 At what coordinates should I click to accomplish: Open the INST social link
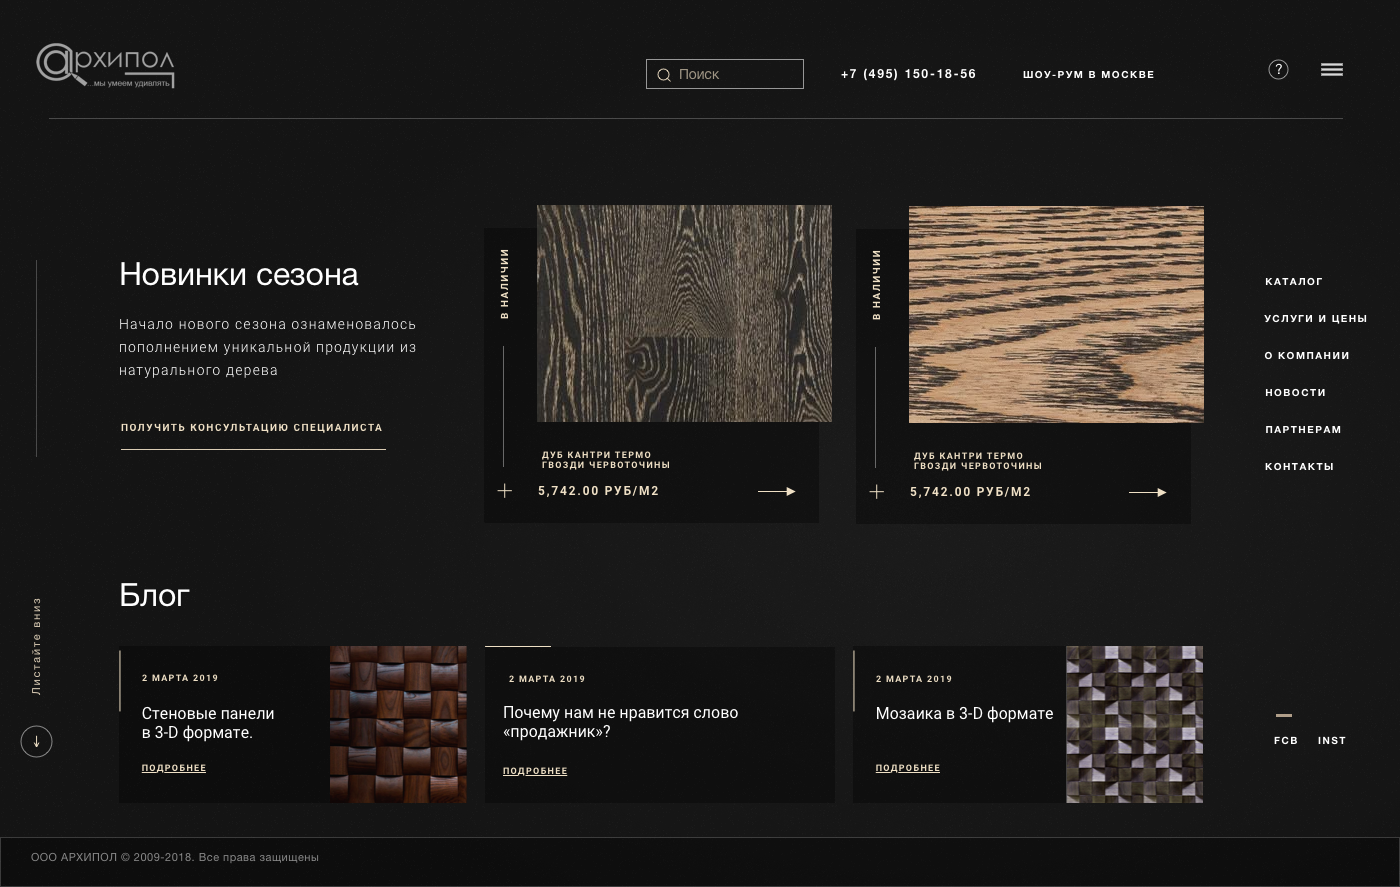[1332, 741]
